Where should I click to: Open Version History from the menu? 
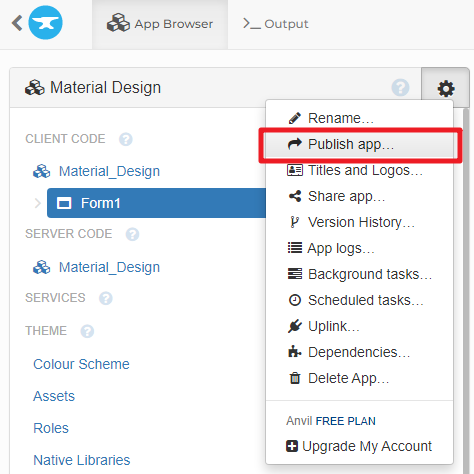click(359, 222)
